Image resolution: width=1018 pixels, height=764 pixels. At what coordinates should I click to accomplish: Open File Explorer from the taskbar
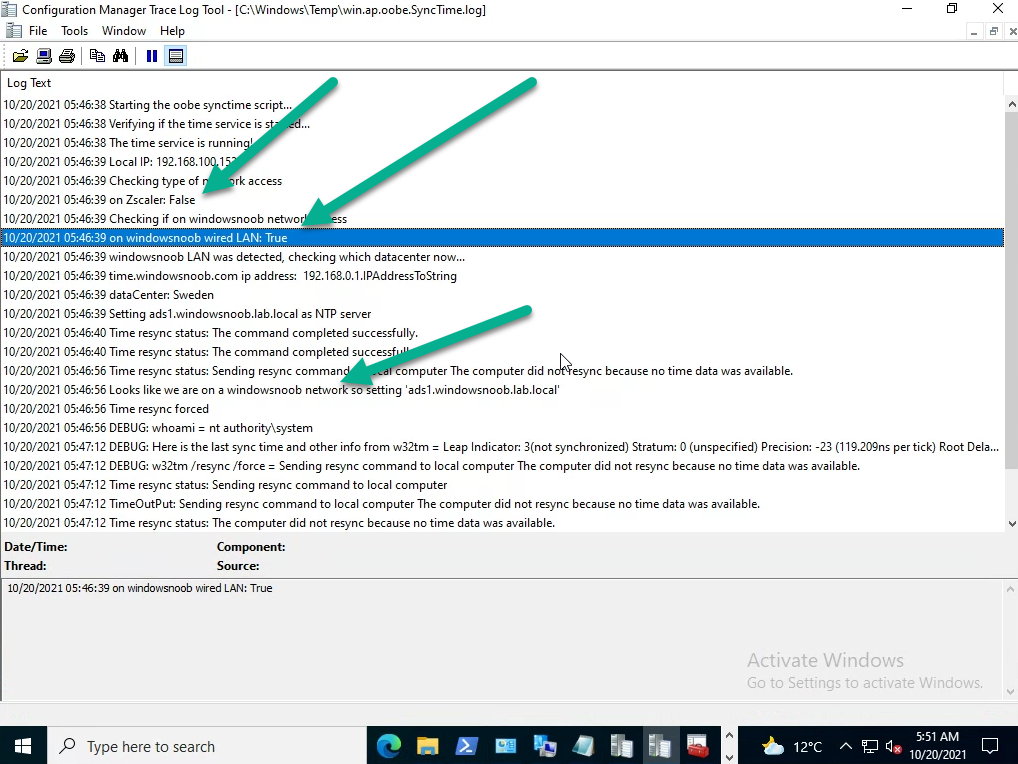(x=428, y=746)
